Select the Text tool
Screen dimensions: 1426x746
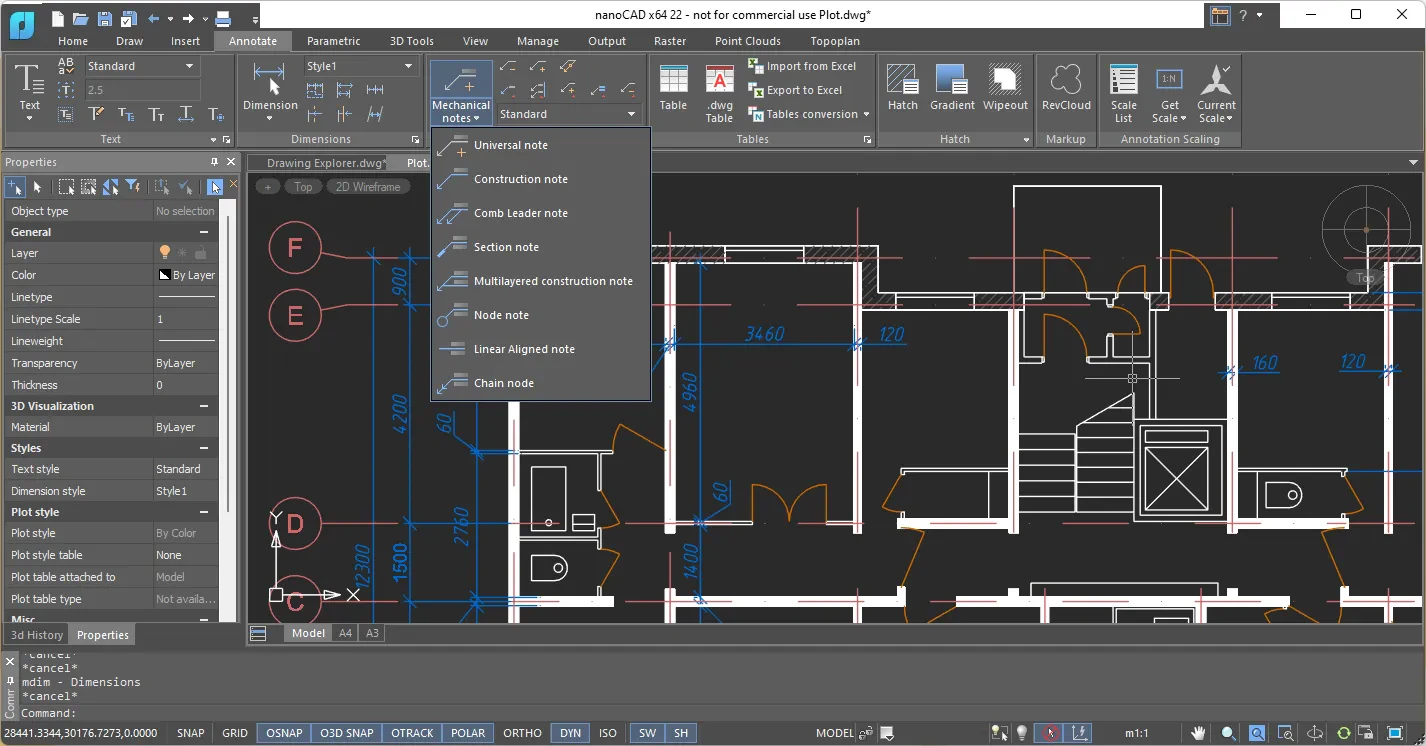tap(29, 85)
